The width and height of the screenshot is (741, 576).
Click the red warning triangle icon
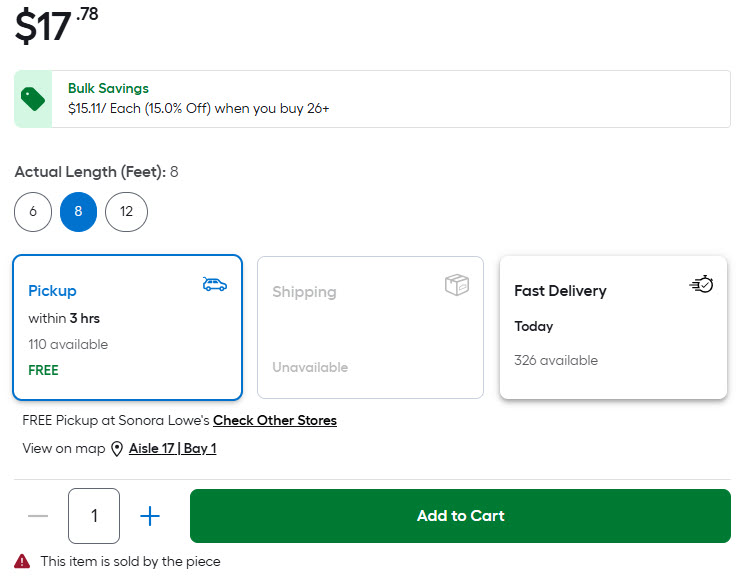click(x=22, y=561)
